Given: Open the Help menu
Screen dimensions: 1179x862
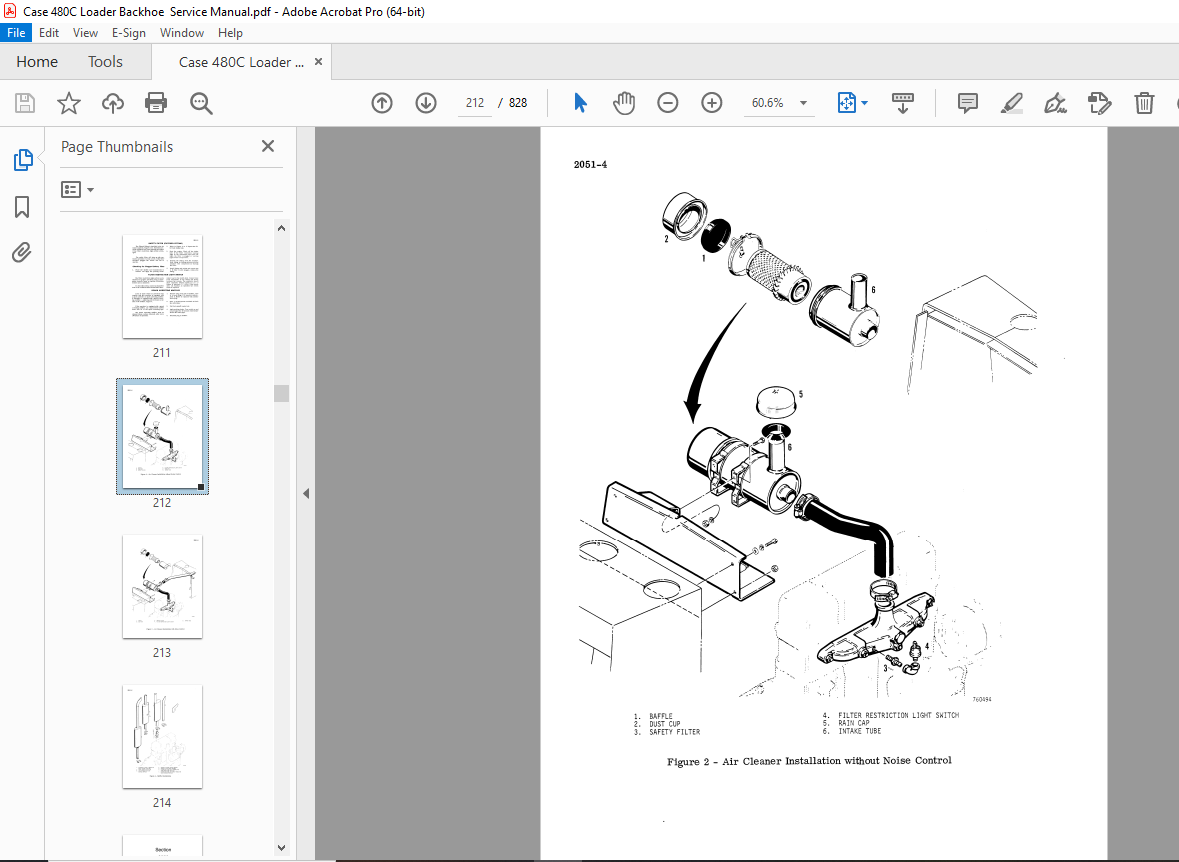Looking at the screenshot, I should [x=230, y=32].
